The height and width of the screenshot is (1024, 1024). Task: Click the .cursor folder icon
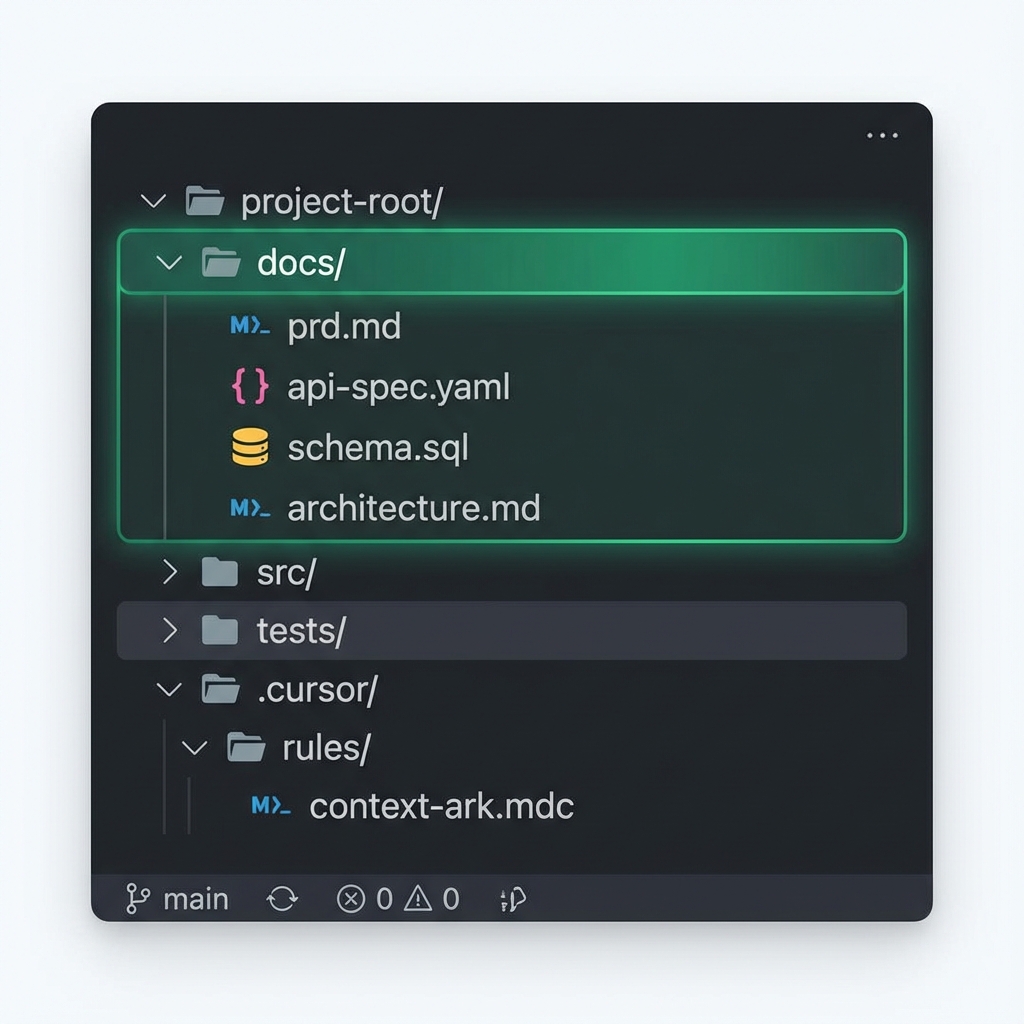(x=216, y=689)
